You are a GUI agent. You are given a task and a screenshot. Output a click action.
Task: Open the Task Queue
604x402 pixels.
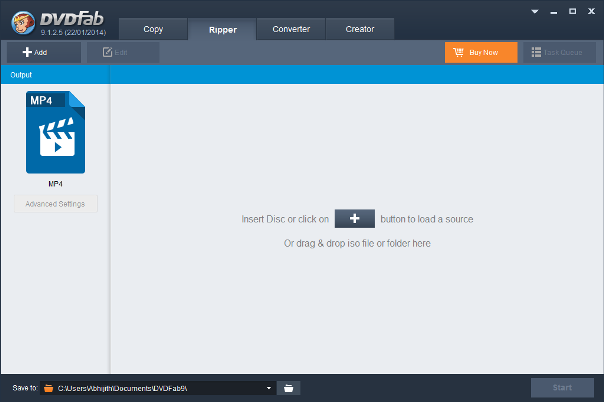coord(559,52)
